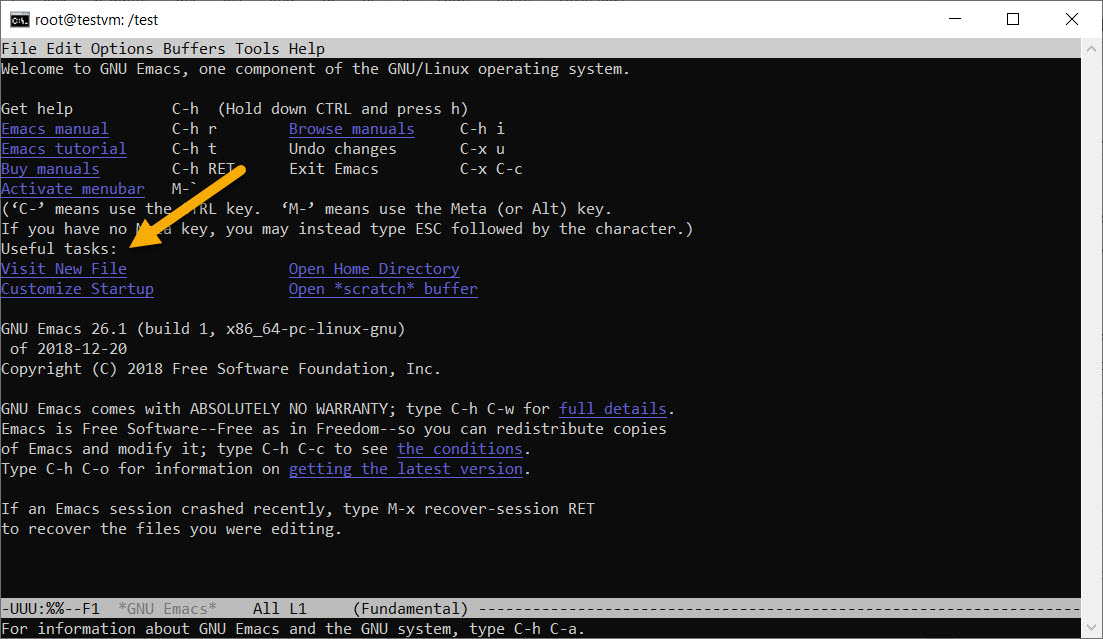This screenshot has width=1103, height=639.
Task: Click the 'Useful tasks:' heading
Action: (x=59, y=249)
